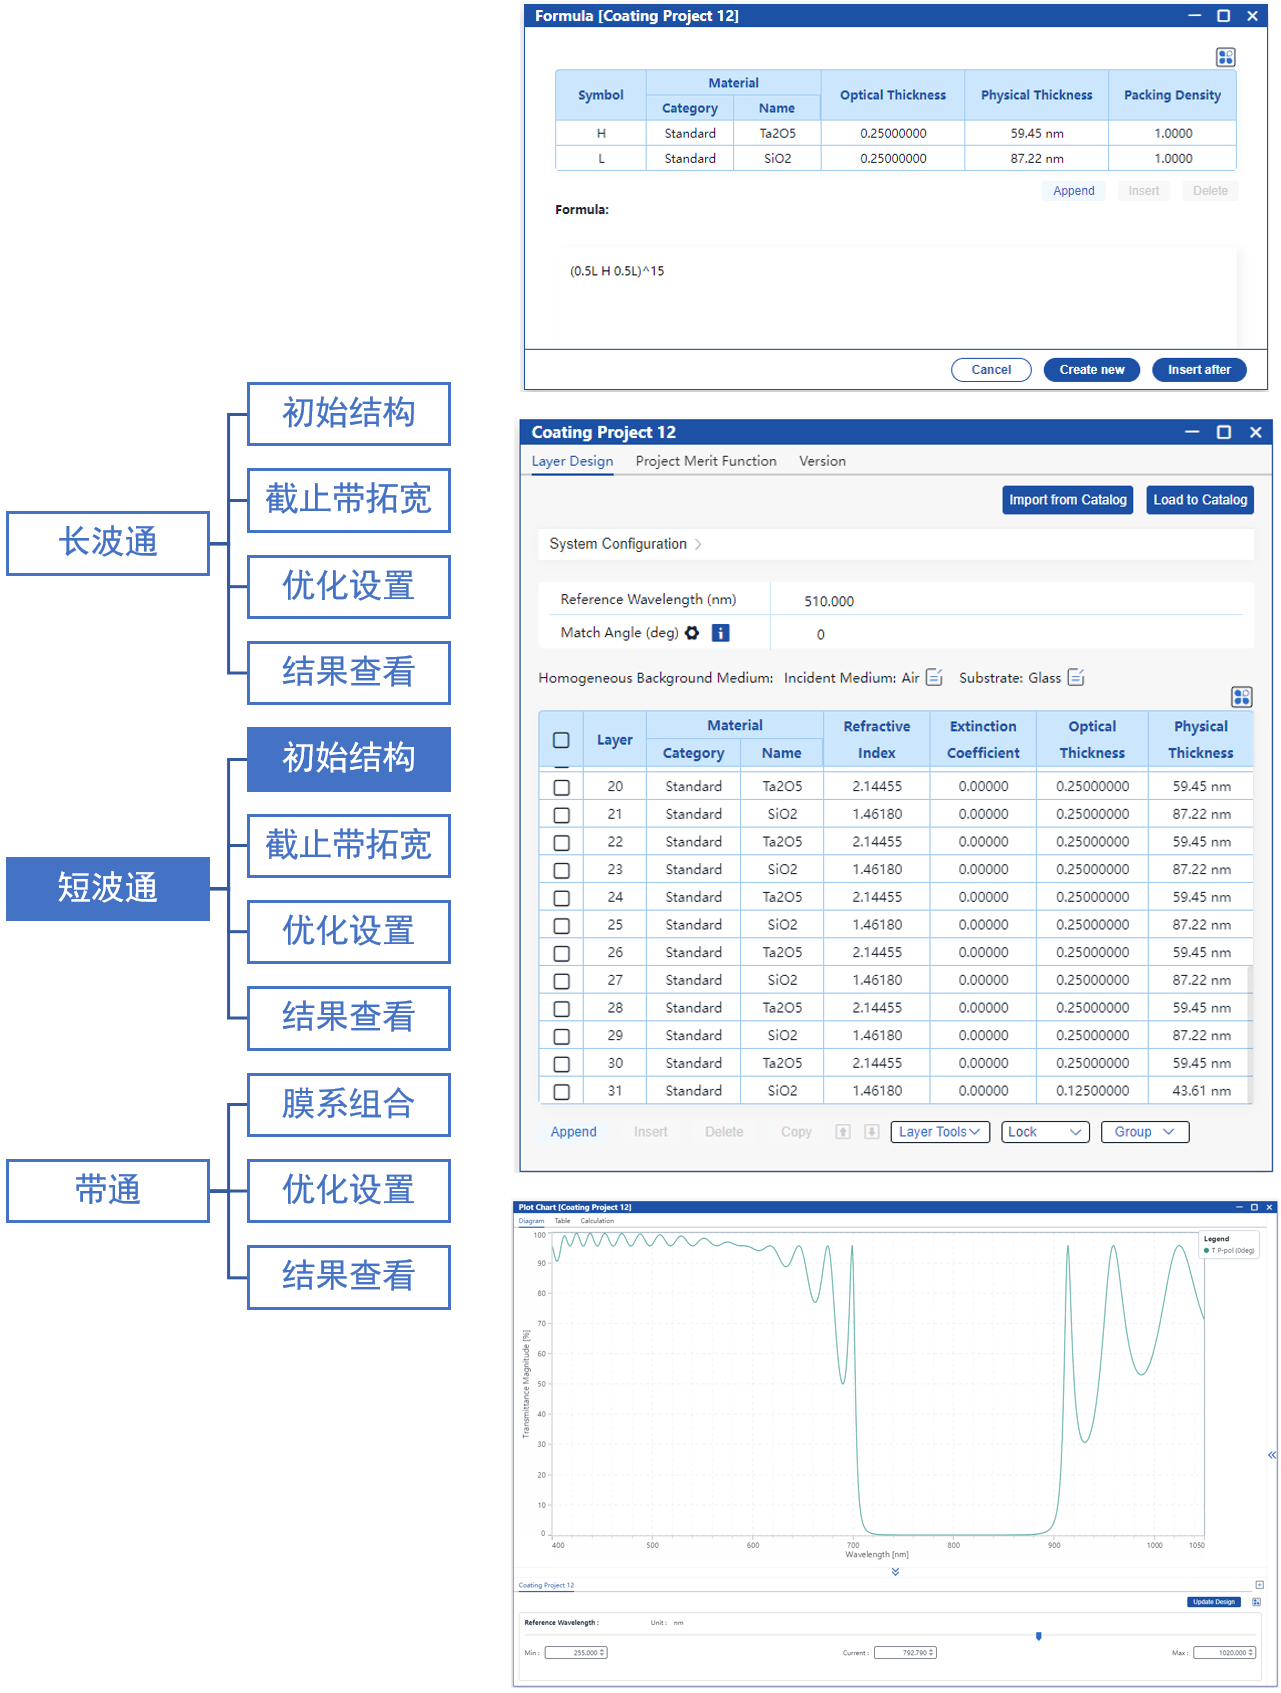Select the checkbox for layer 31
The width and height of the screenshot is (1281, 1693).
(562, 1092)
